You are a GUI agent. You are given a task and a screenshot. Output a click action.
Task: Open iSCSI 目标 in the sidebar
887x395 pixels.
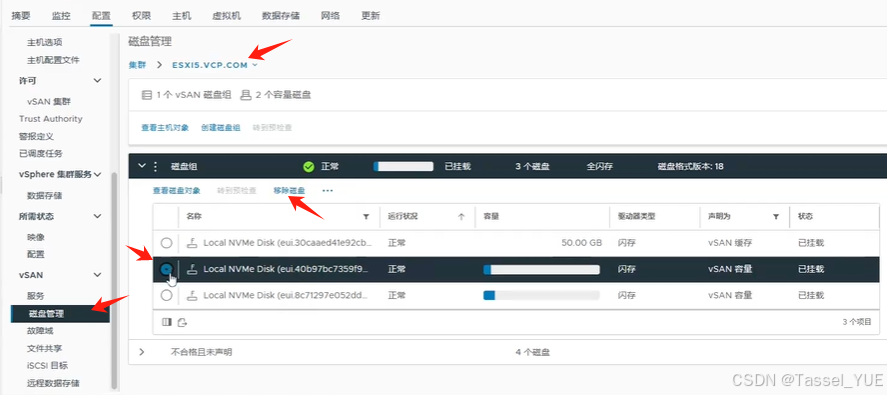(48, 366)
